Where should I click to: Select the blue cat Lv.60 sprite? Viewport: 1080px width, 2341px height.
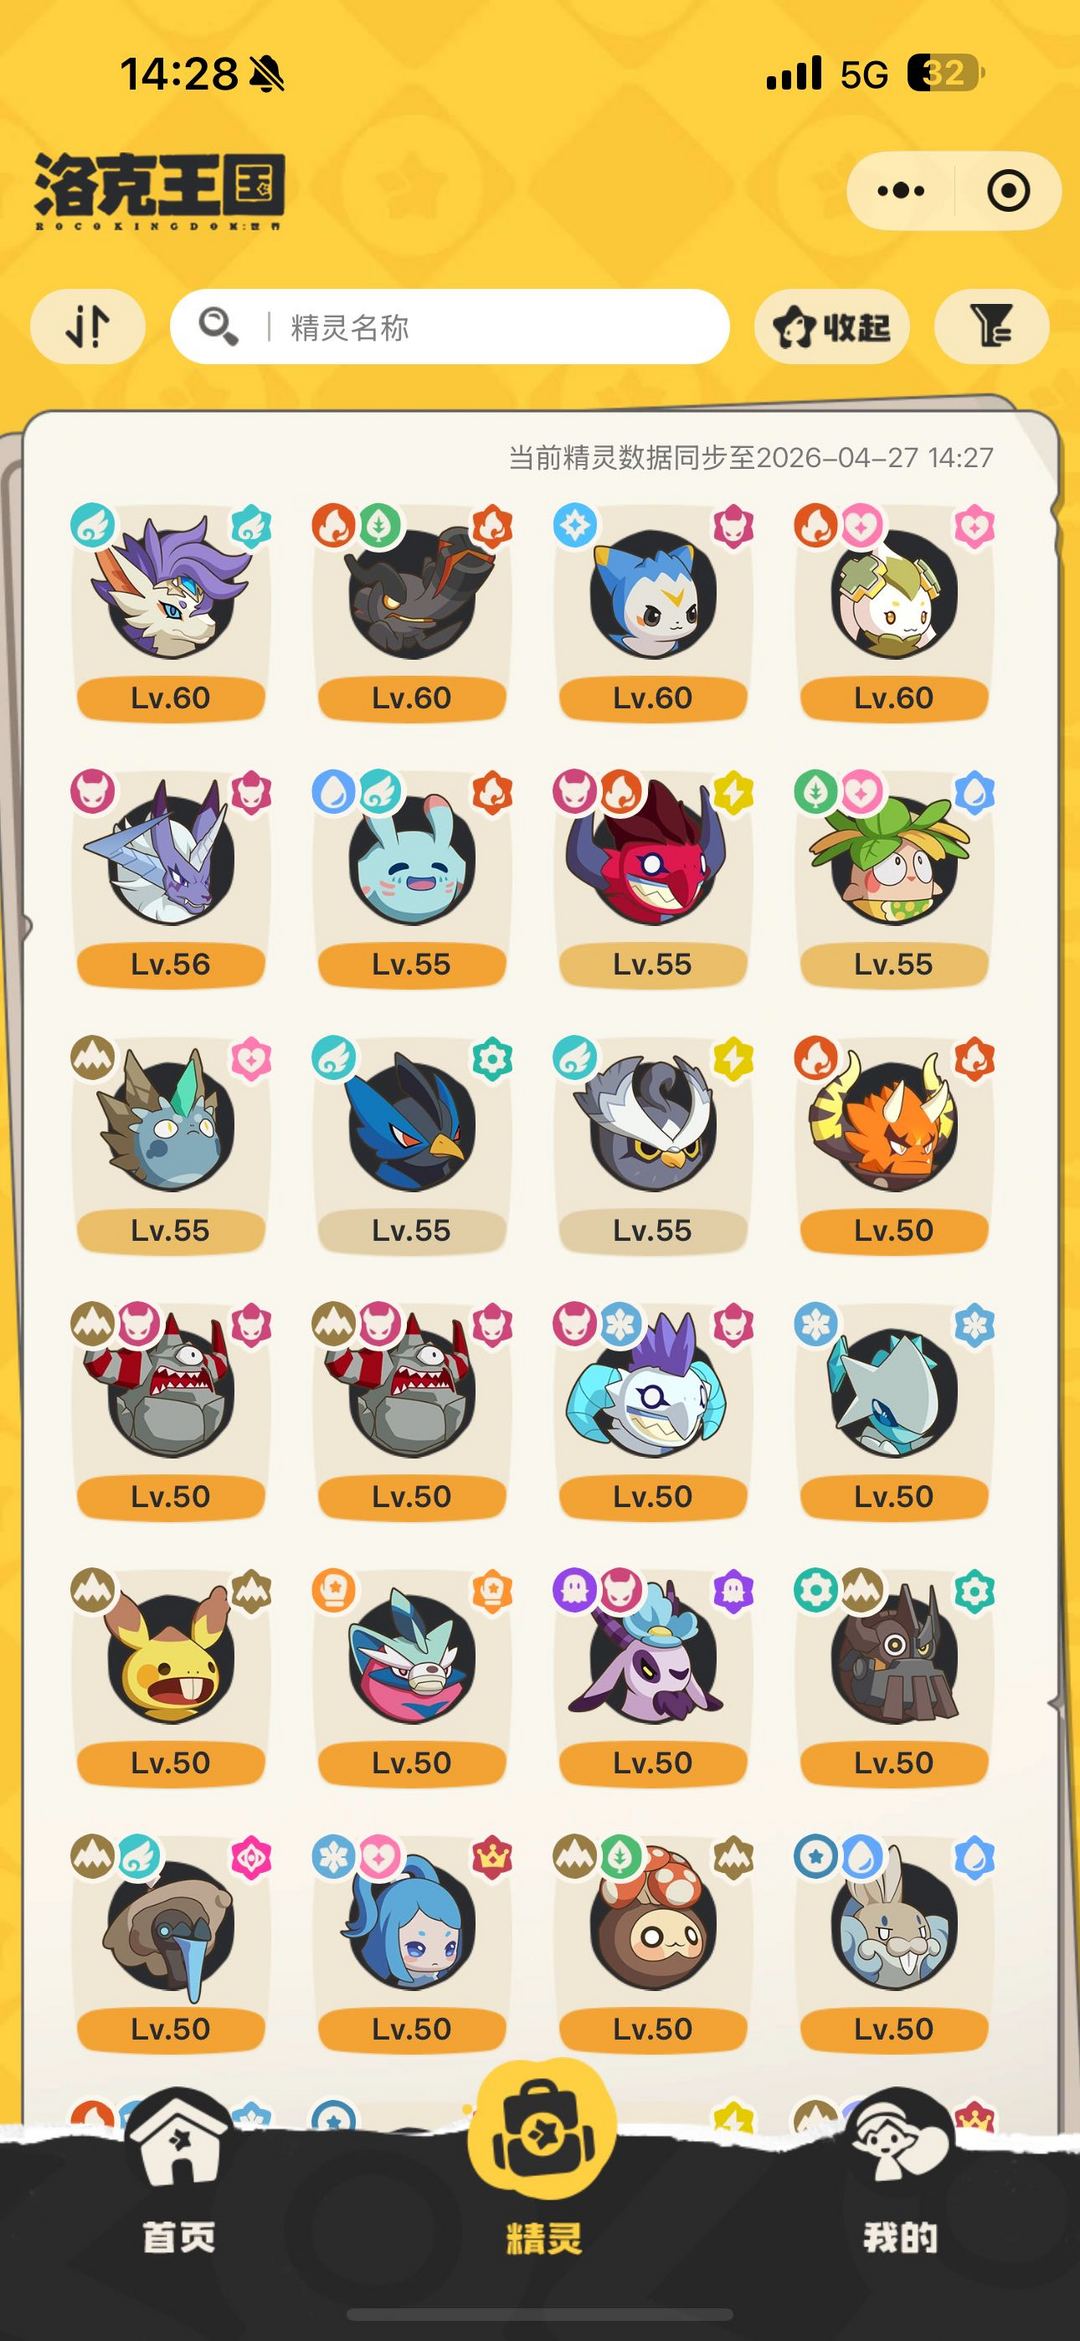coord(653,612)
